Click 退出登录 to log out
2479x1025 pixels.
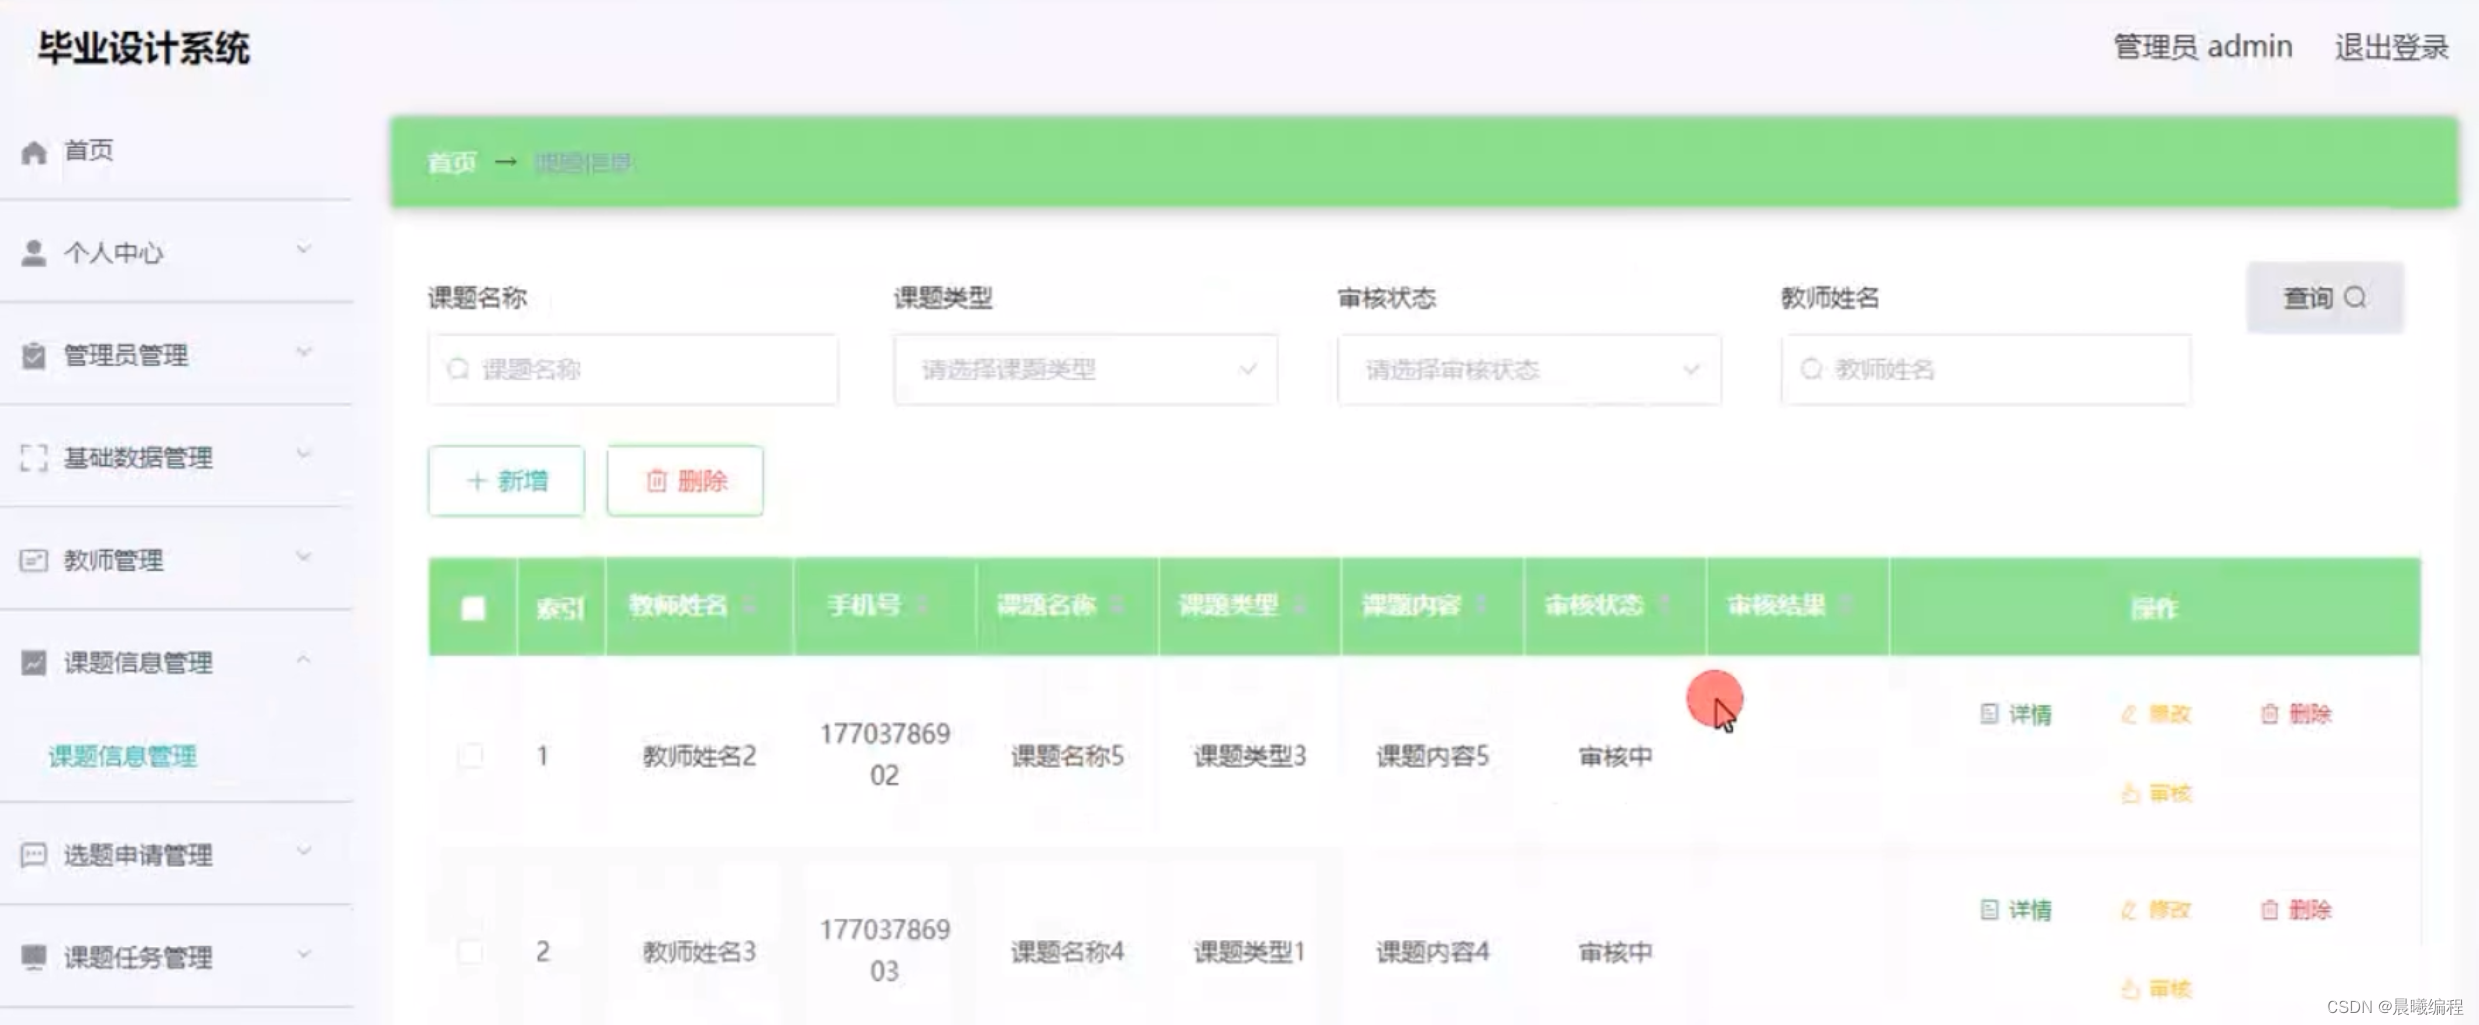pyautogui.click(x=2391, y=47)
